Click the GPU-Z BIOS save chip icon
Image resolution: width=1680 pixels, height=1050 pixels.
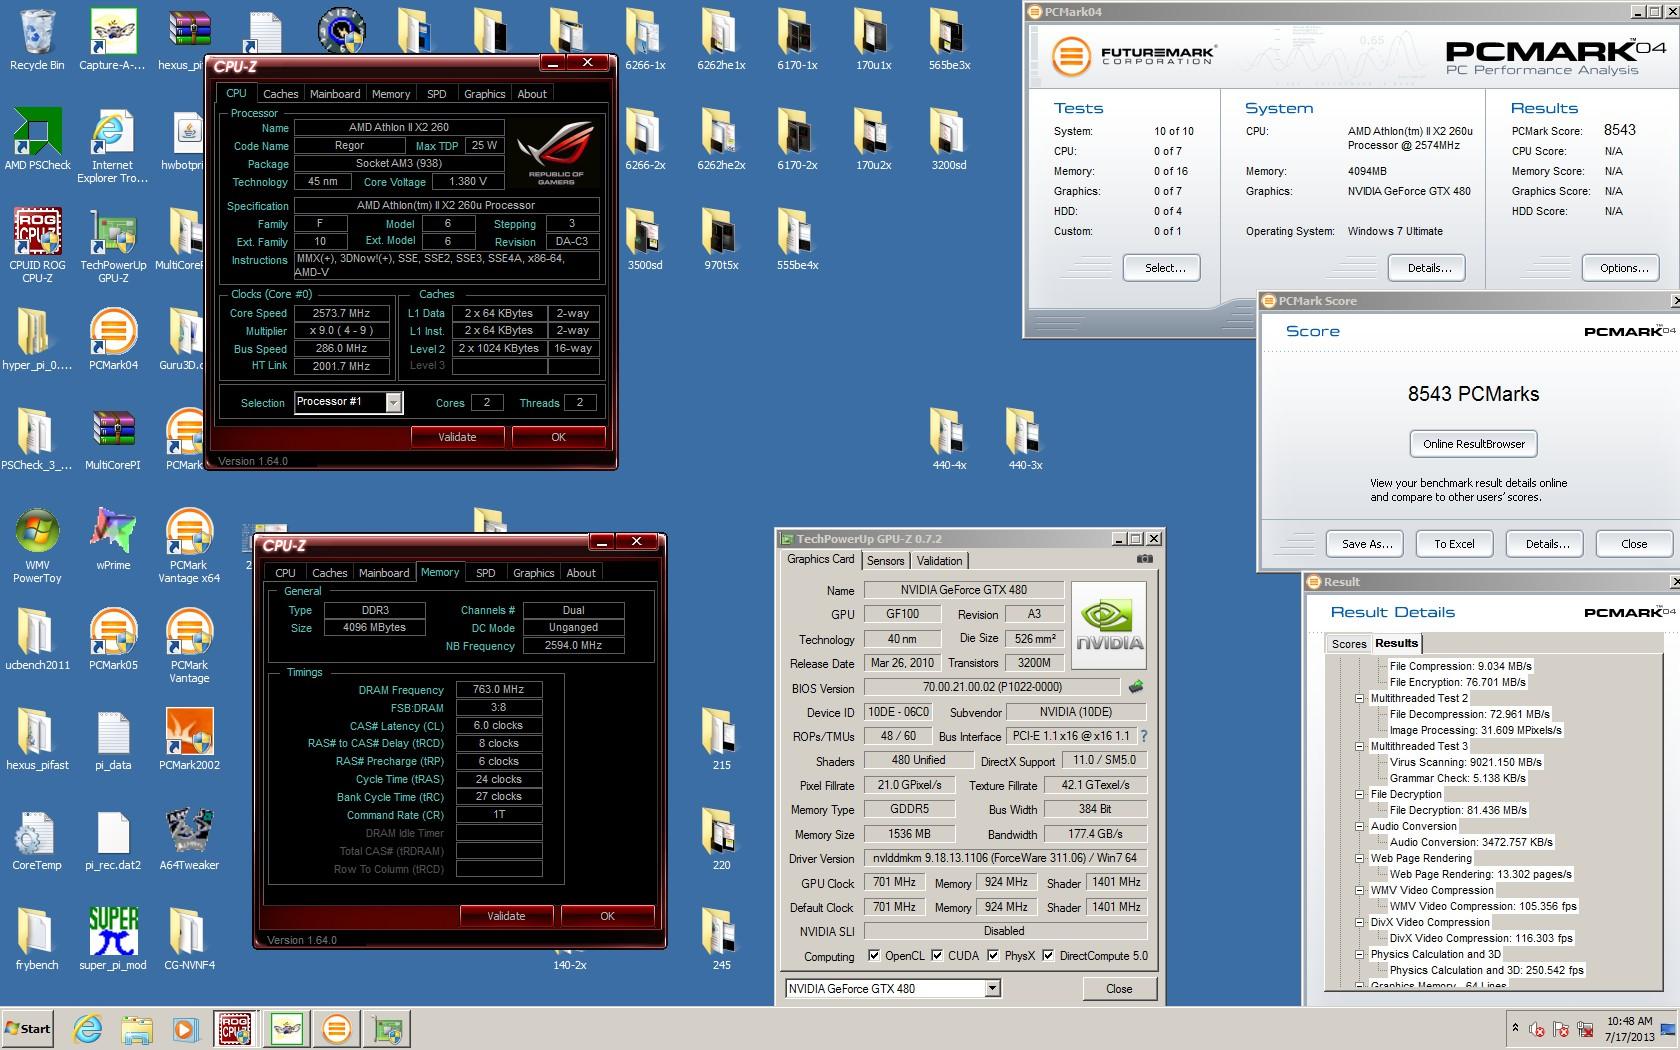click(1135, 687)
